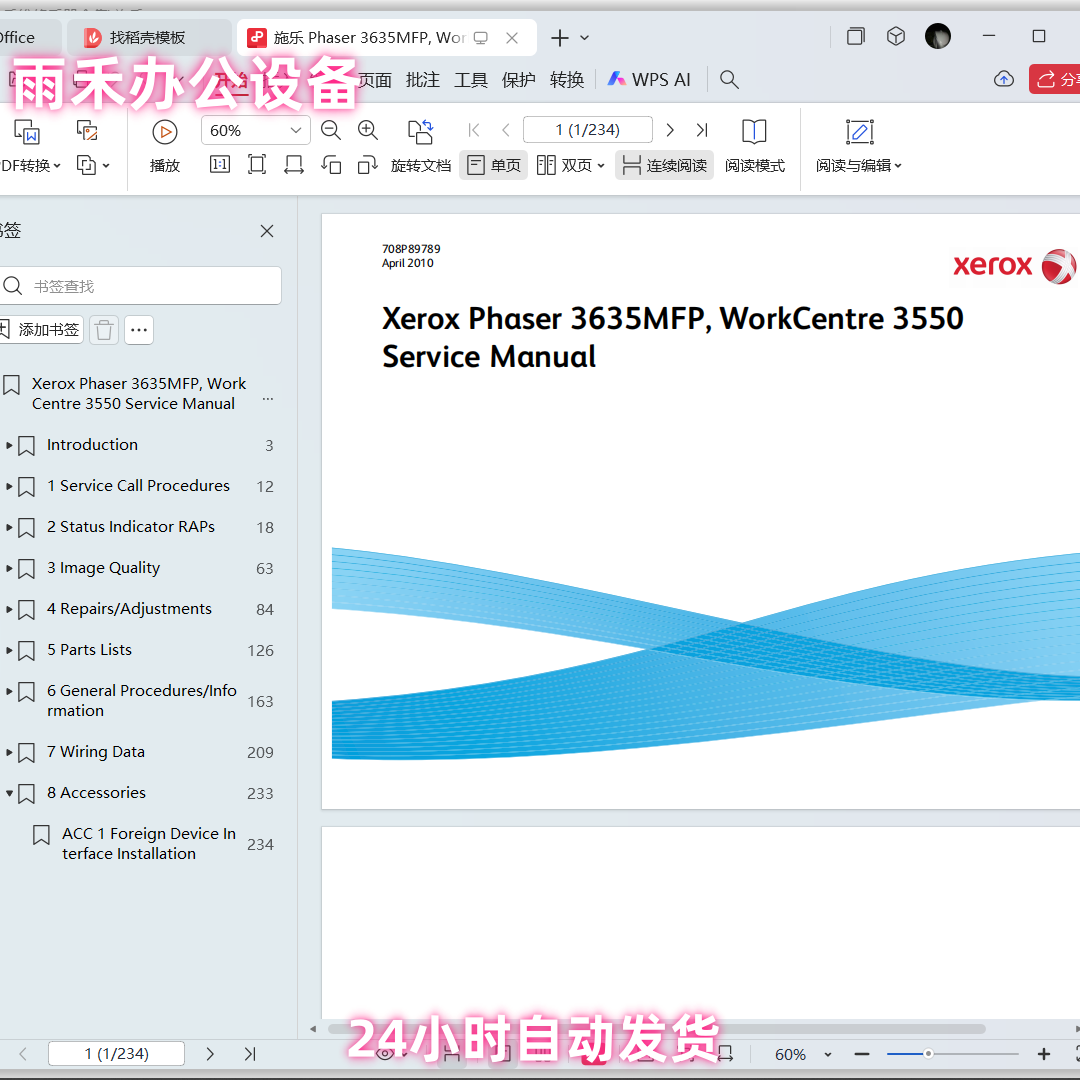Click the cloud upload icon
The height and width of the screenshot is (1080, 1080).
point(1004,79)
